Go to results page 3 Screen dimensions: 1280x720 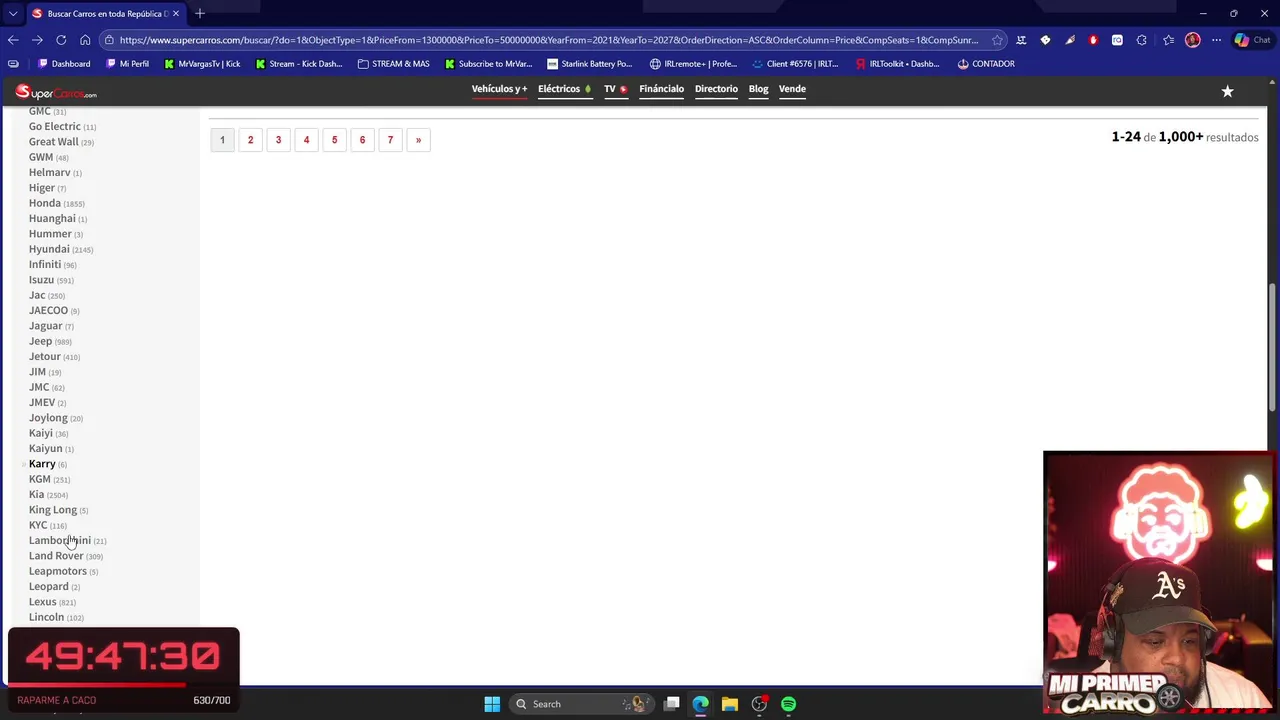click(x=278, y=140)
